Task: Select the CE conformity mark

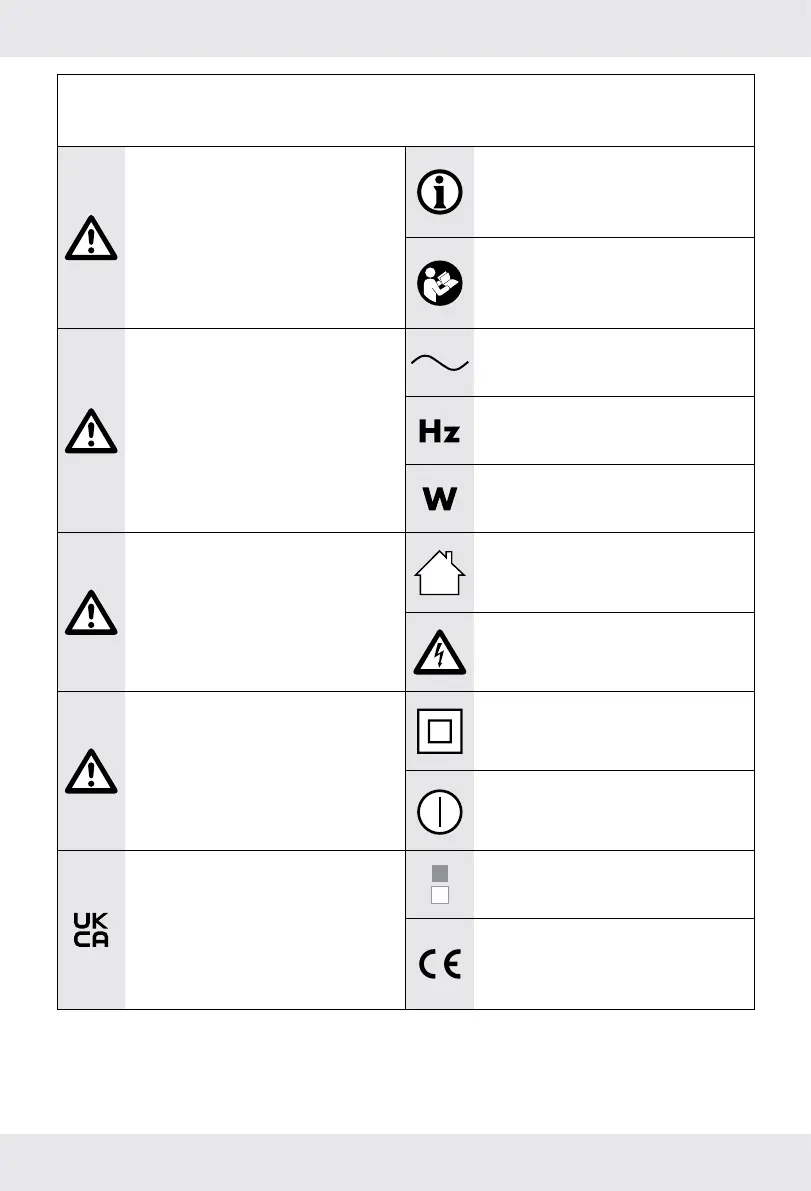Action: [440, 965]
